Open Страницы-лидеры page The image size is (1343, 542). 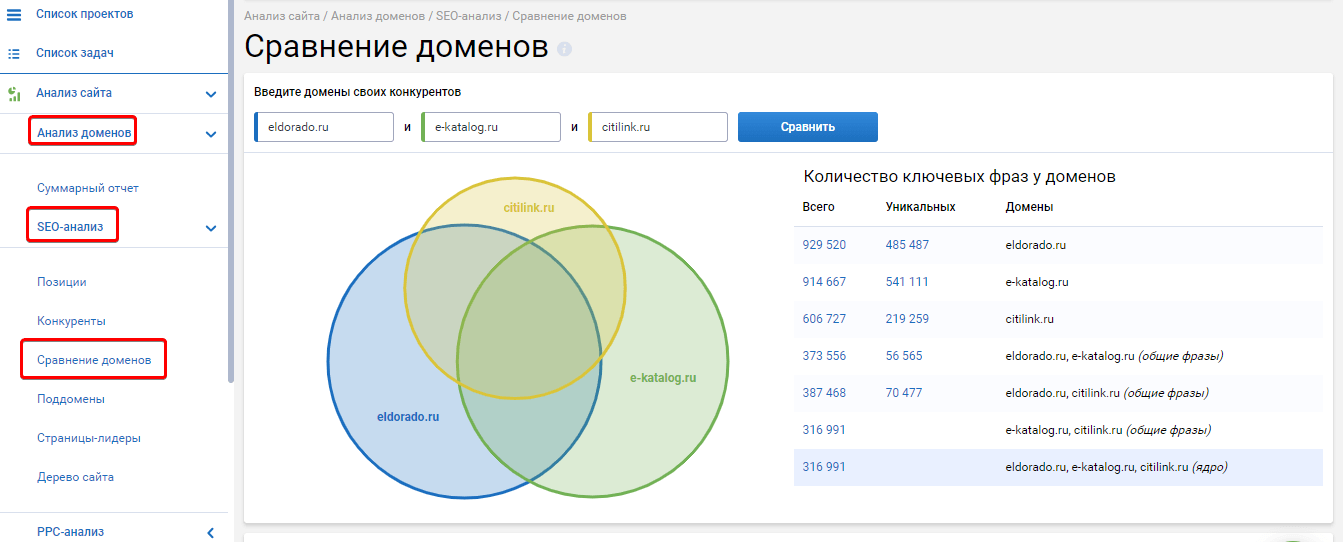(x=89, y=438)
